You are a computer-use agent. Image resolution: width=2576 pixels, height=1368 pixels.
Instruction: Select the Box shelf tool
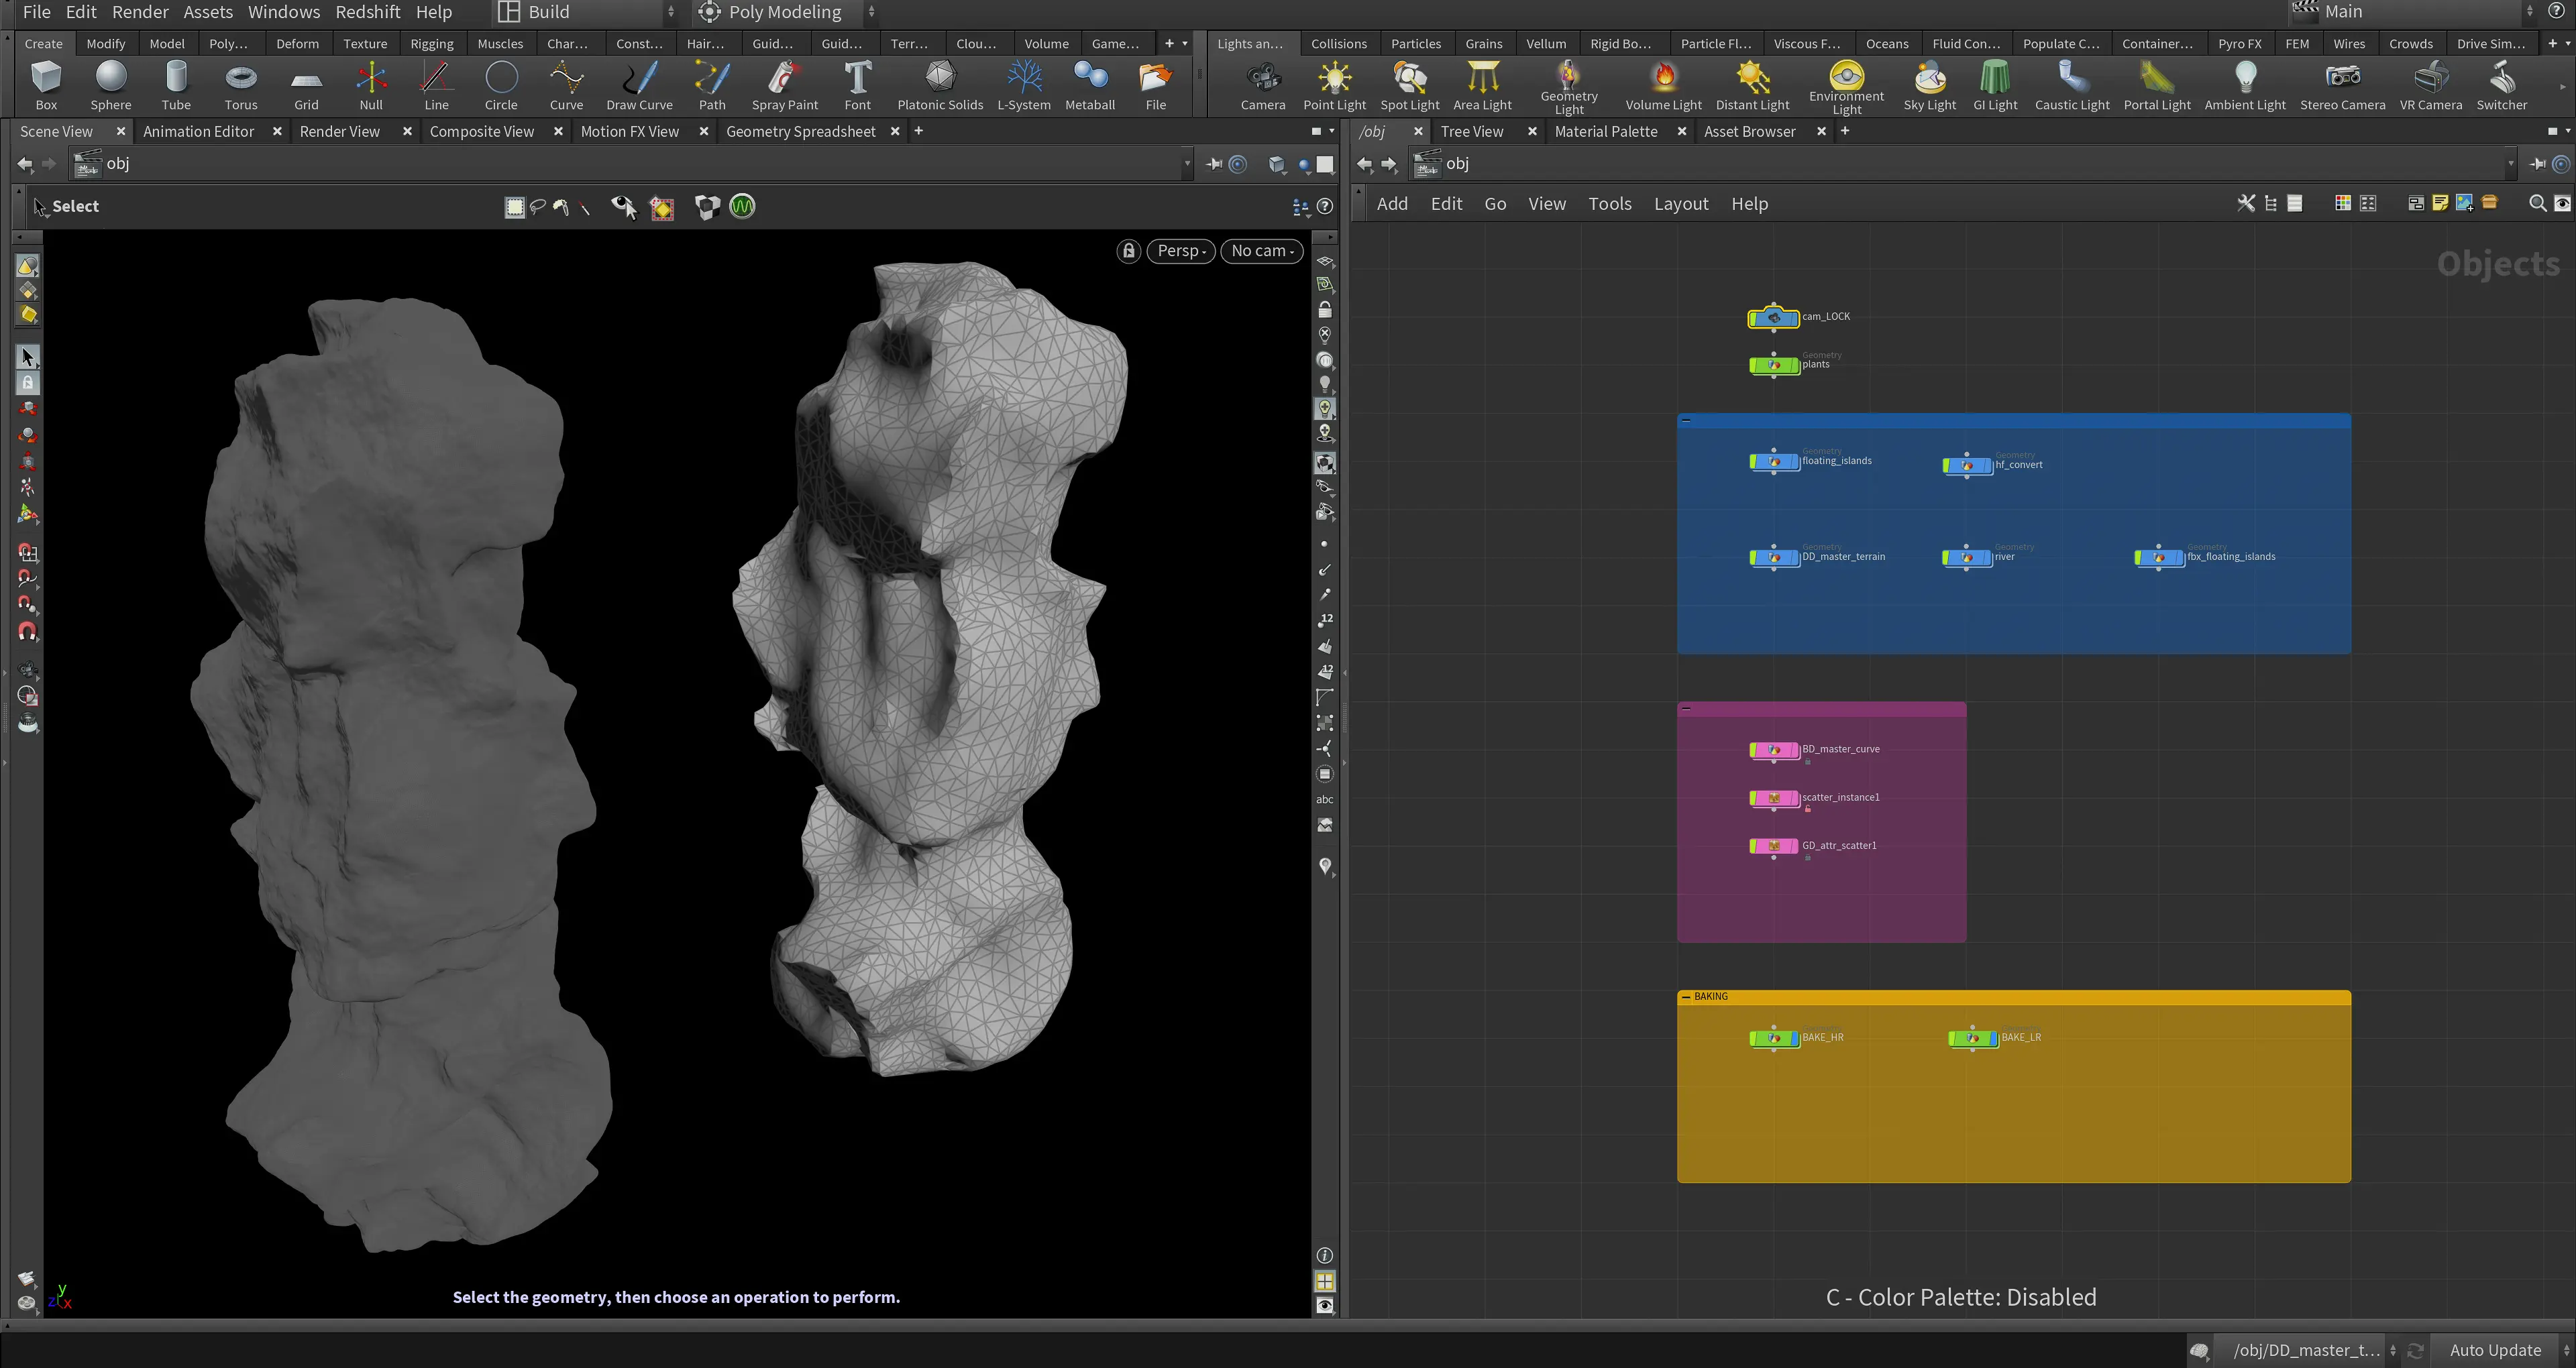click(x=46, y=85)
